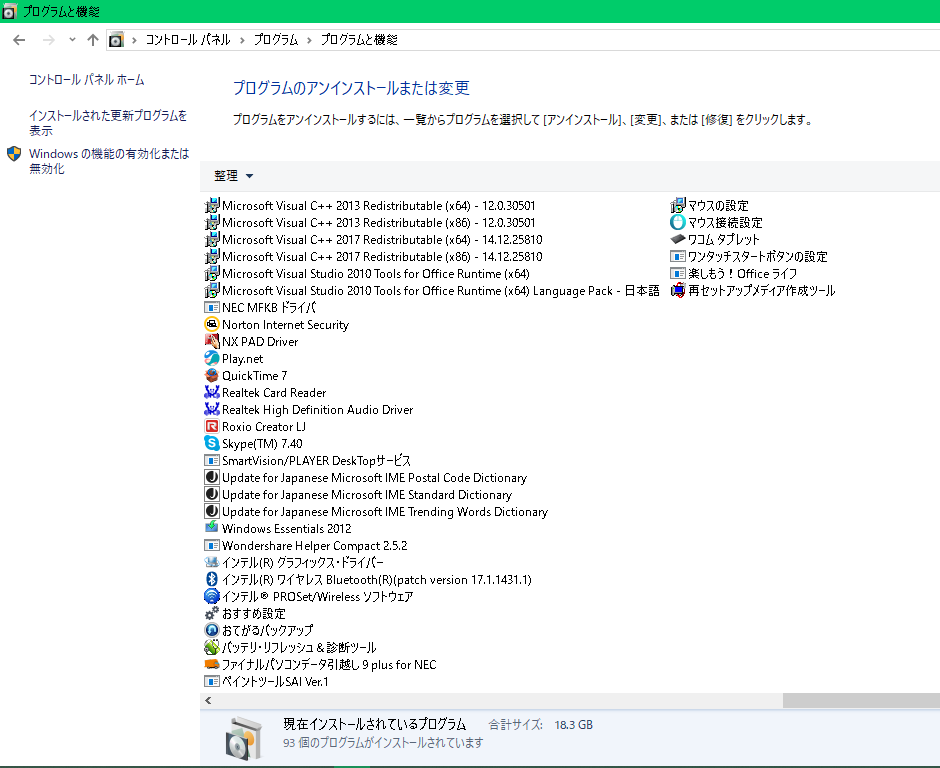
Task: Click the ワコム タブレット icon
Action: pos(677,239)
